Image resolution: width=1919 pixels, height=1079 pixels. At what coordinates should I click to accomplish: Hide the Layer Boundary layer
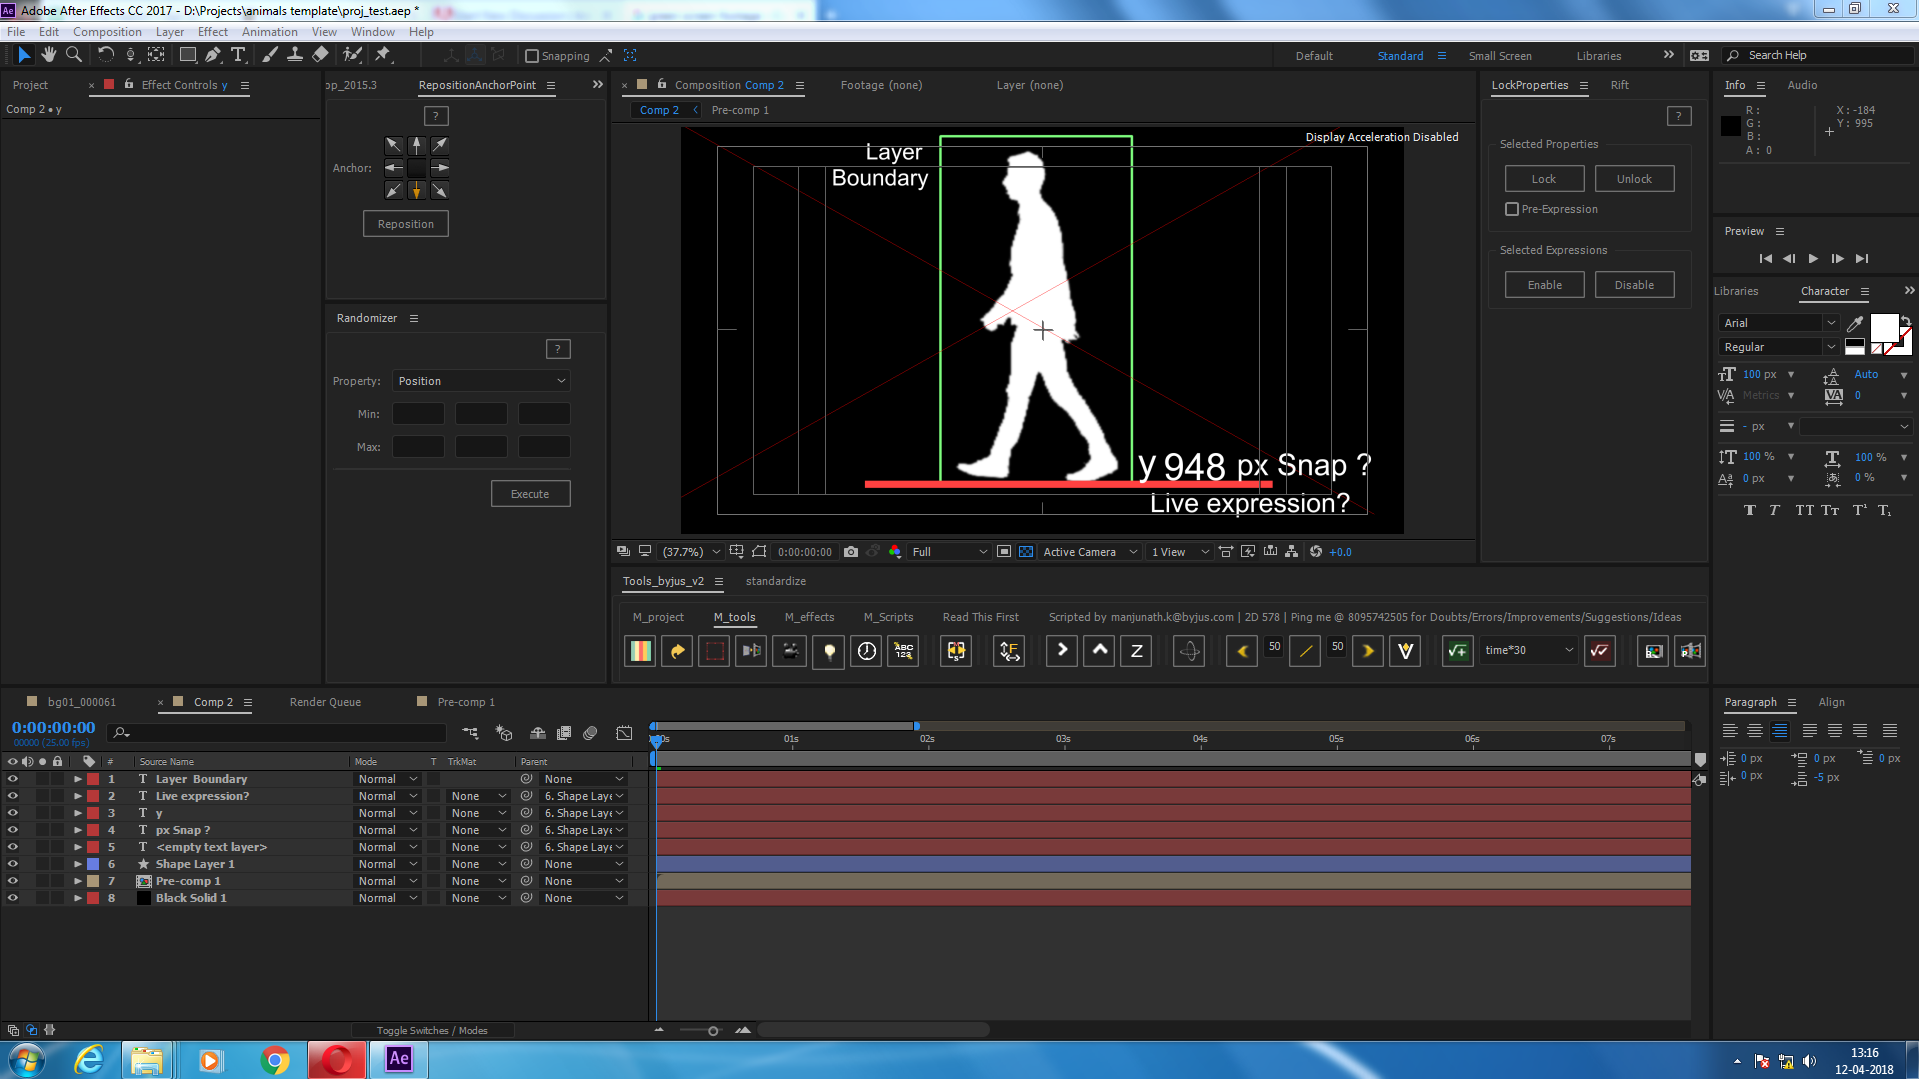(13, 779)
